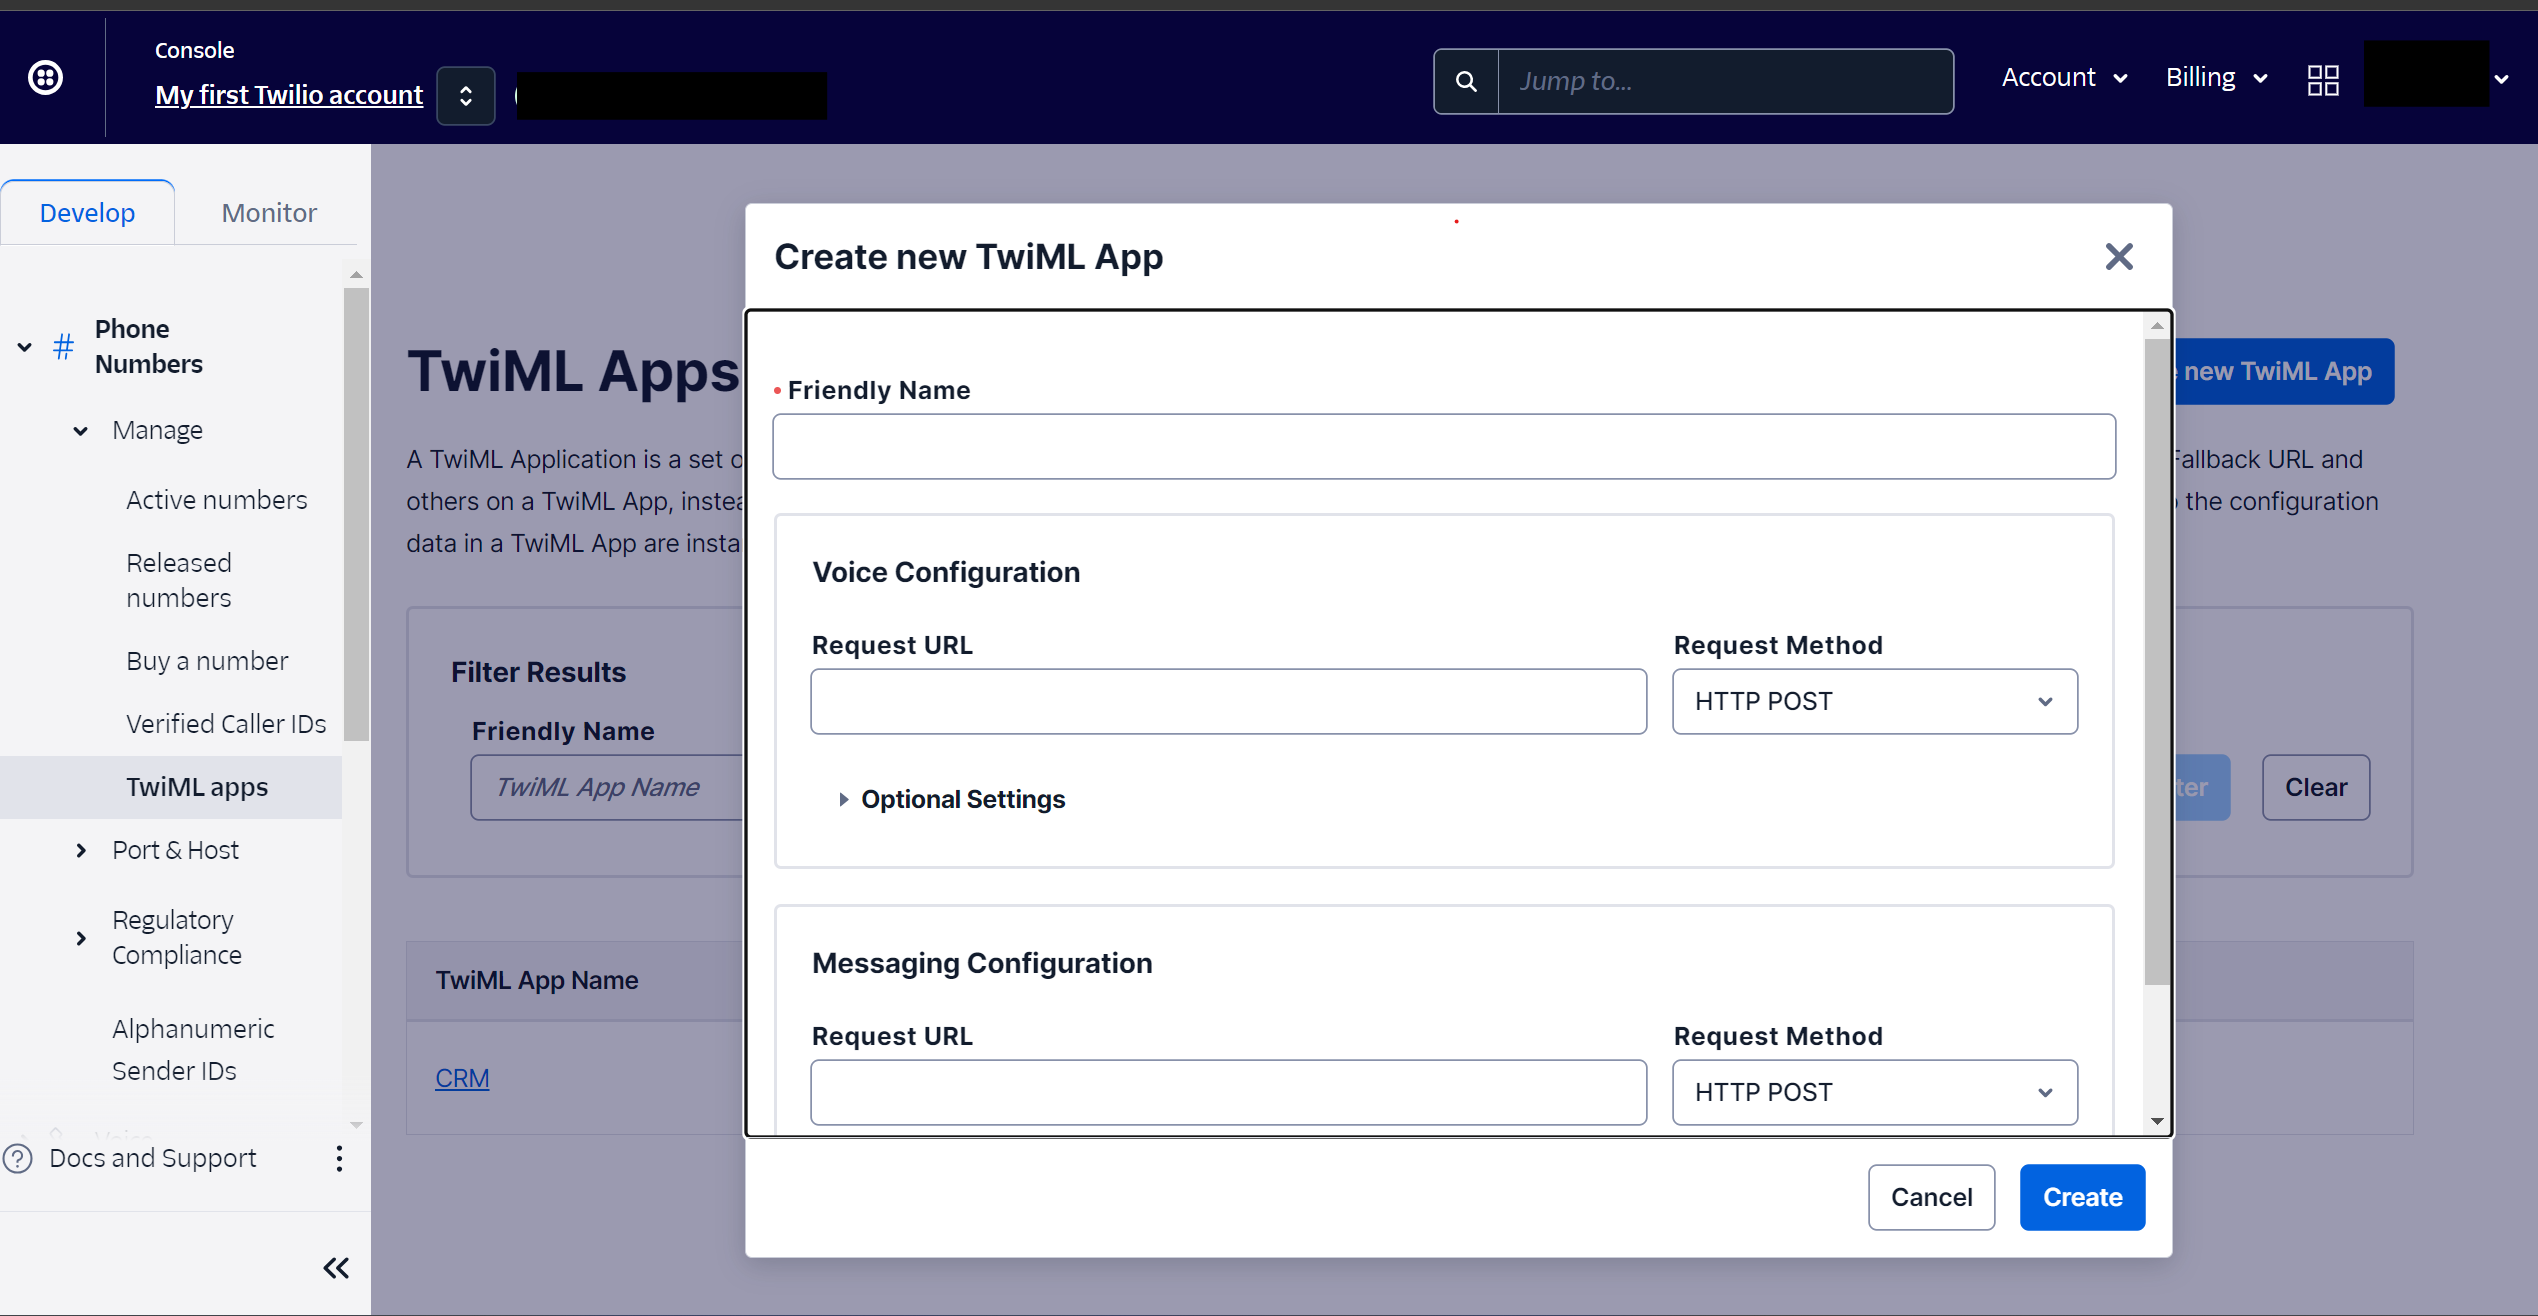This screenshot has height=1316, width=2538.
Task: Close the Create new TwiML App dialog
Action: click(x=2118, y=257)
